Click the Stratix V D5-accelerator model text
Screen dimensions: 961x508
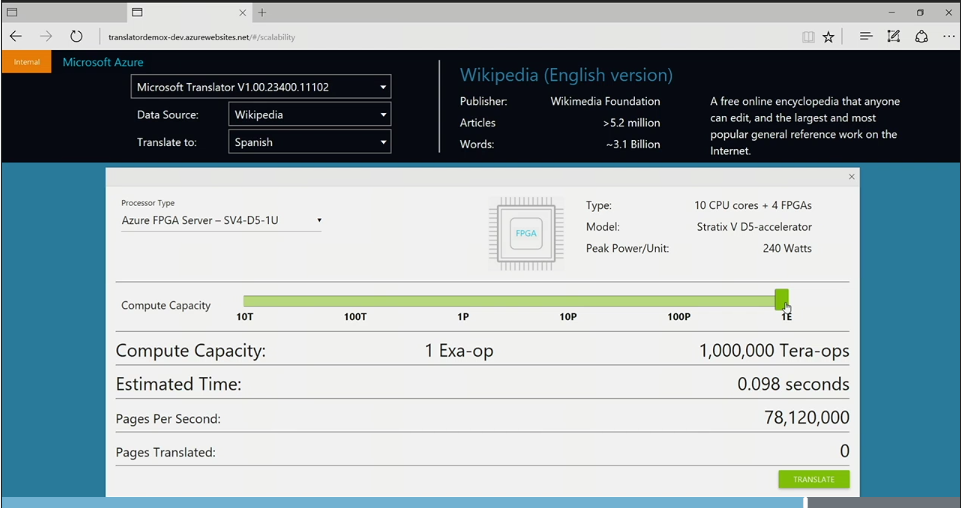[x=754, y=227]
